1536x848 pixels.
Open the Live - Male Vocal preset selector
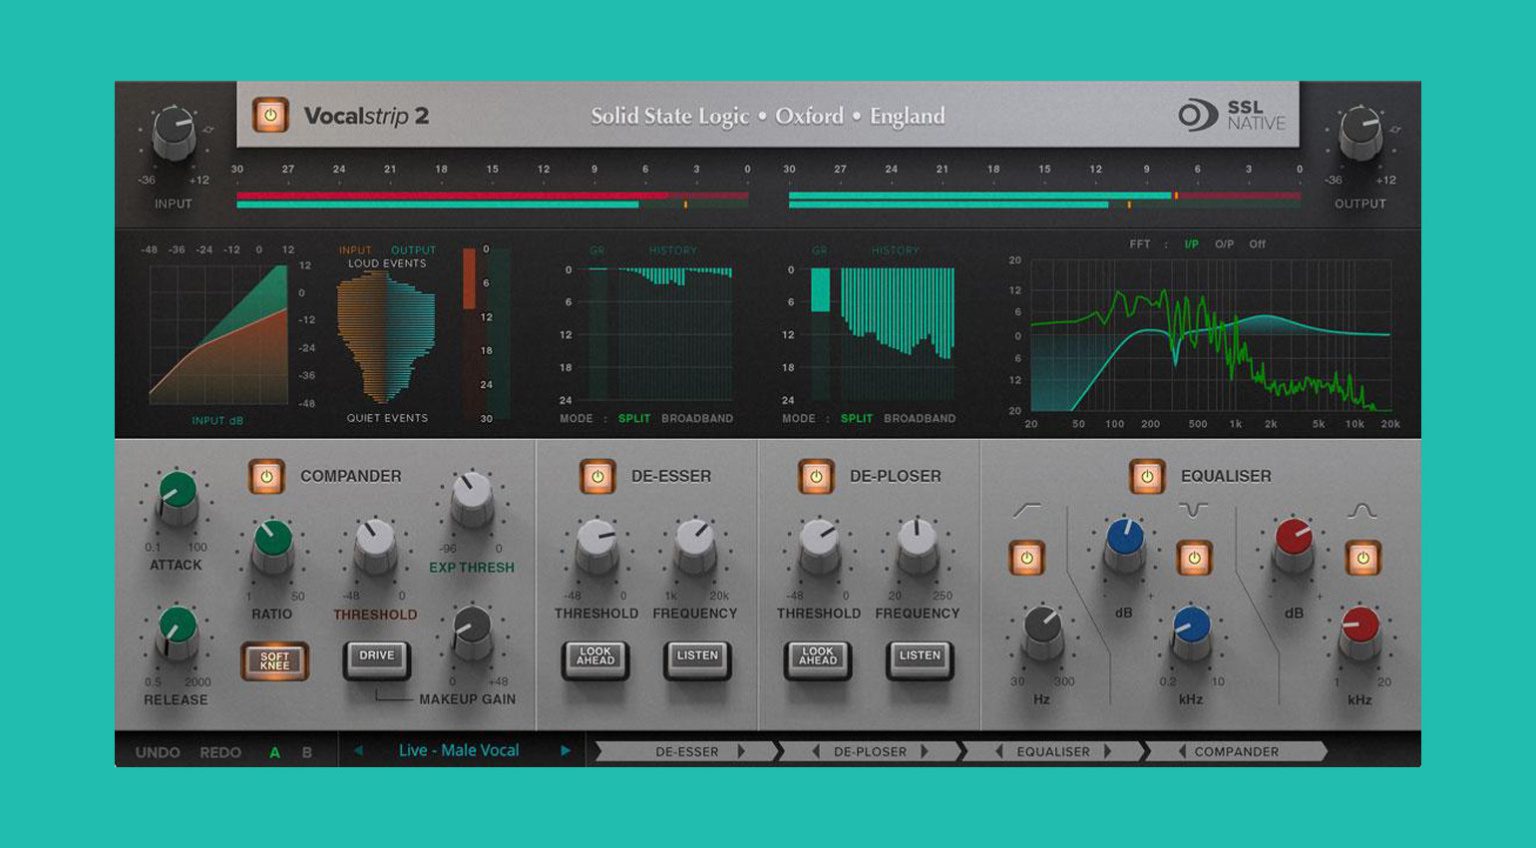click(x=459, y=750)
